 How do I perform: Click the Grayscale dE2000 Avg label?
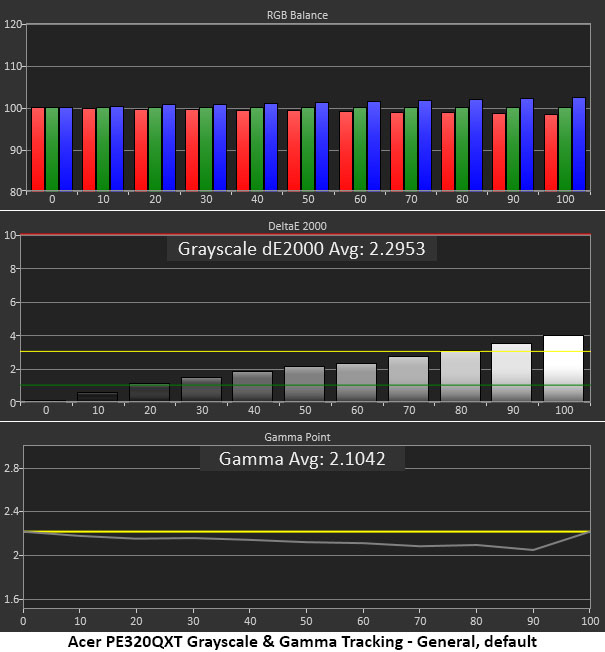coord(301,249)
